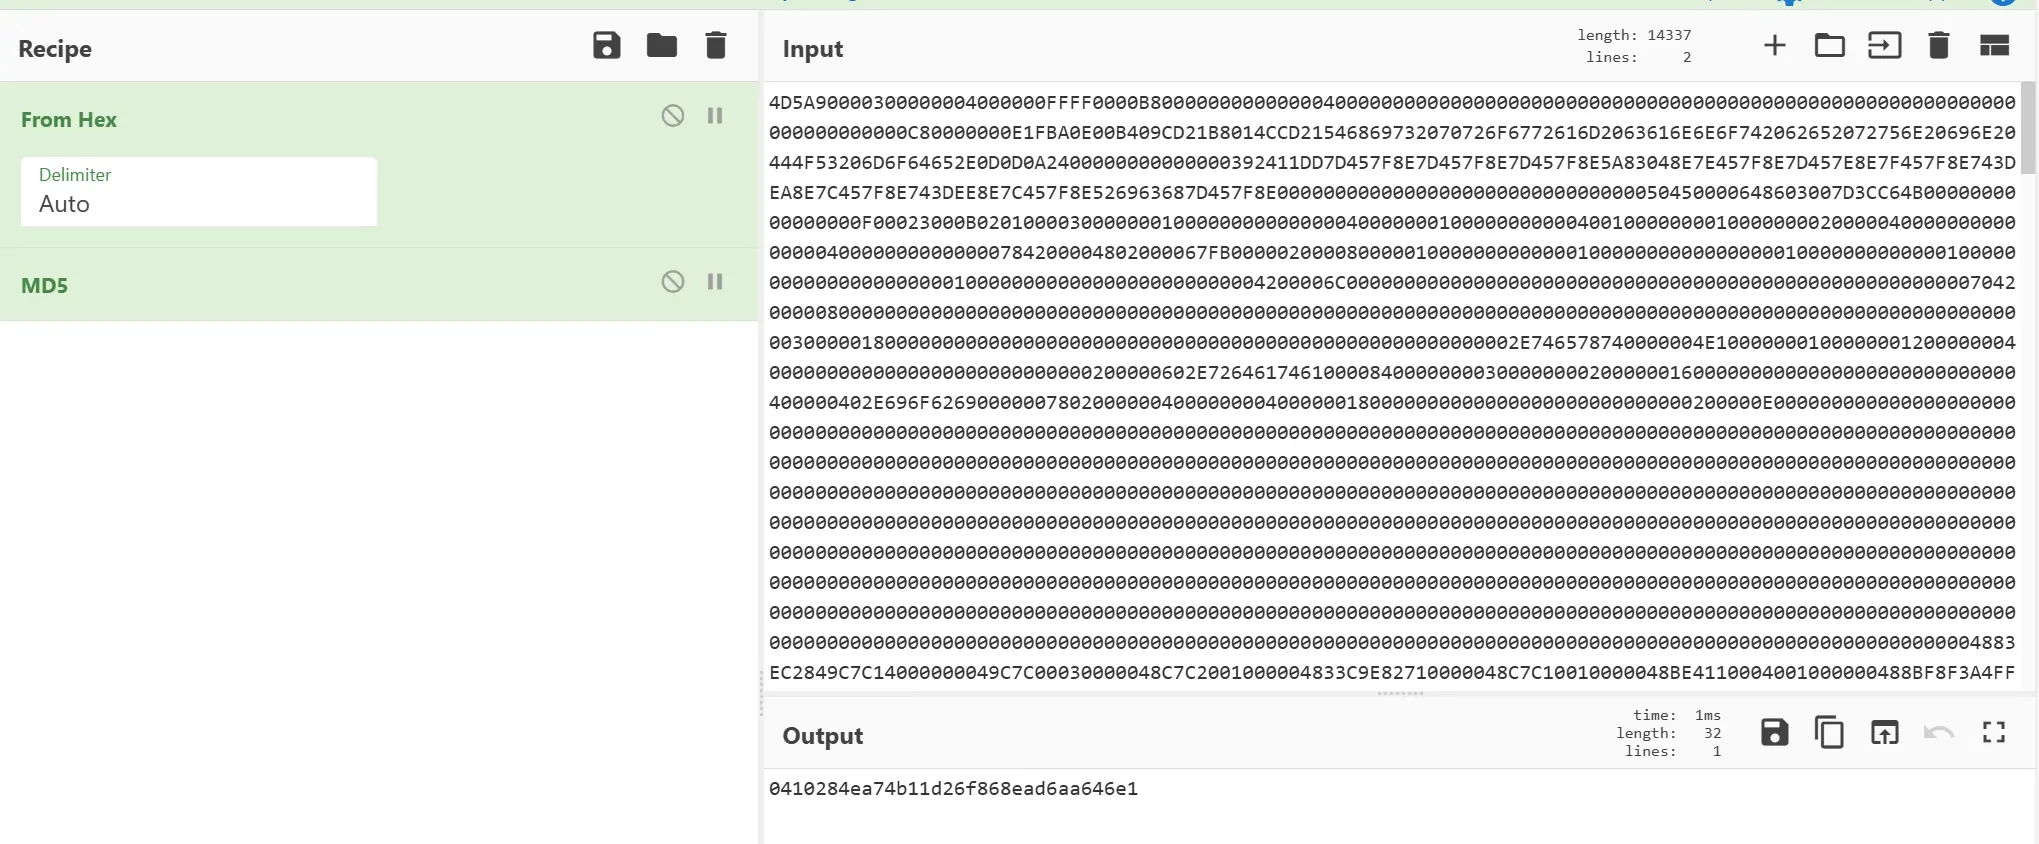Save the output to file
Image resolution: width=2039 pixels, height=844 pixels.
pos(1774,733)
